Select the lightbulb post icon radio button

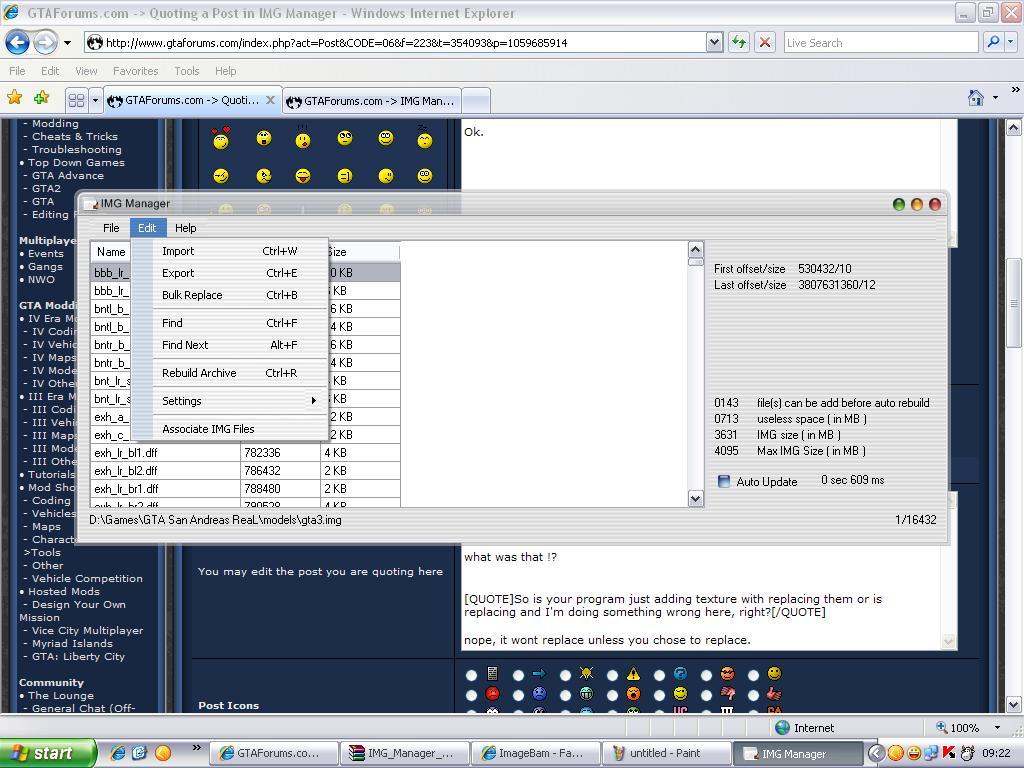[566, 675]
